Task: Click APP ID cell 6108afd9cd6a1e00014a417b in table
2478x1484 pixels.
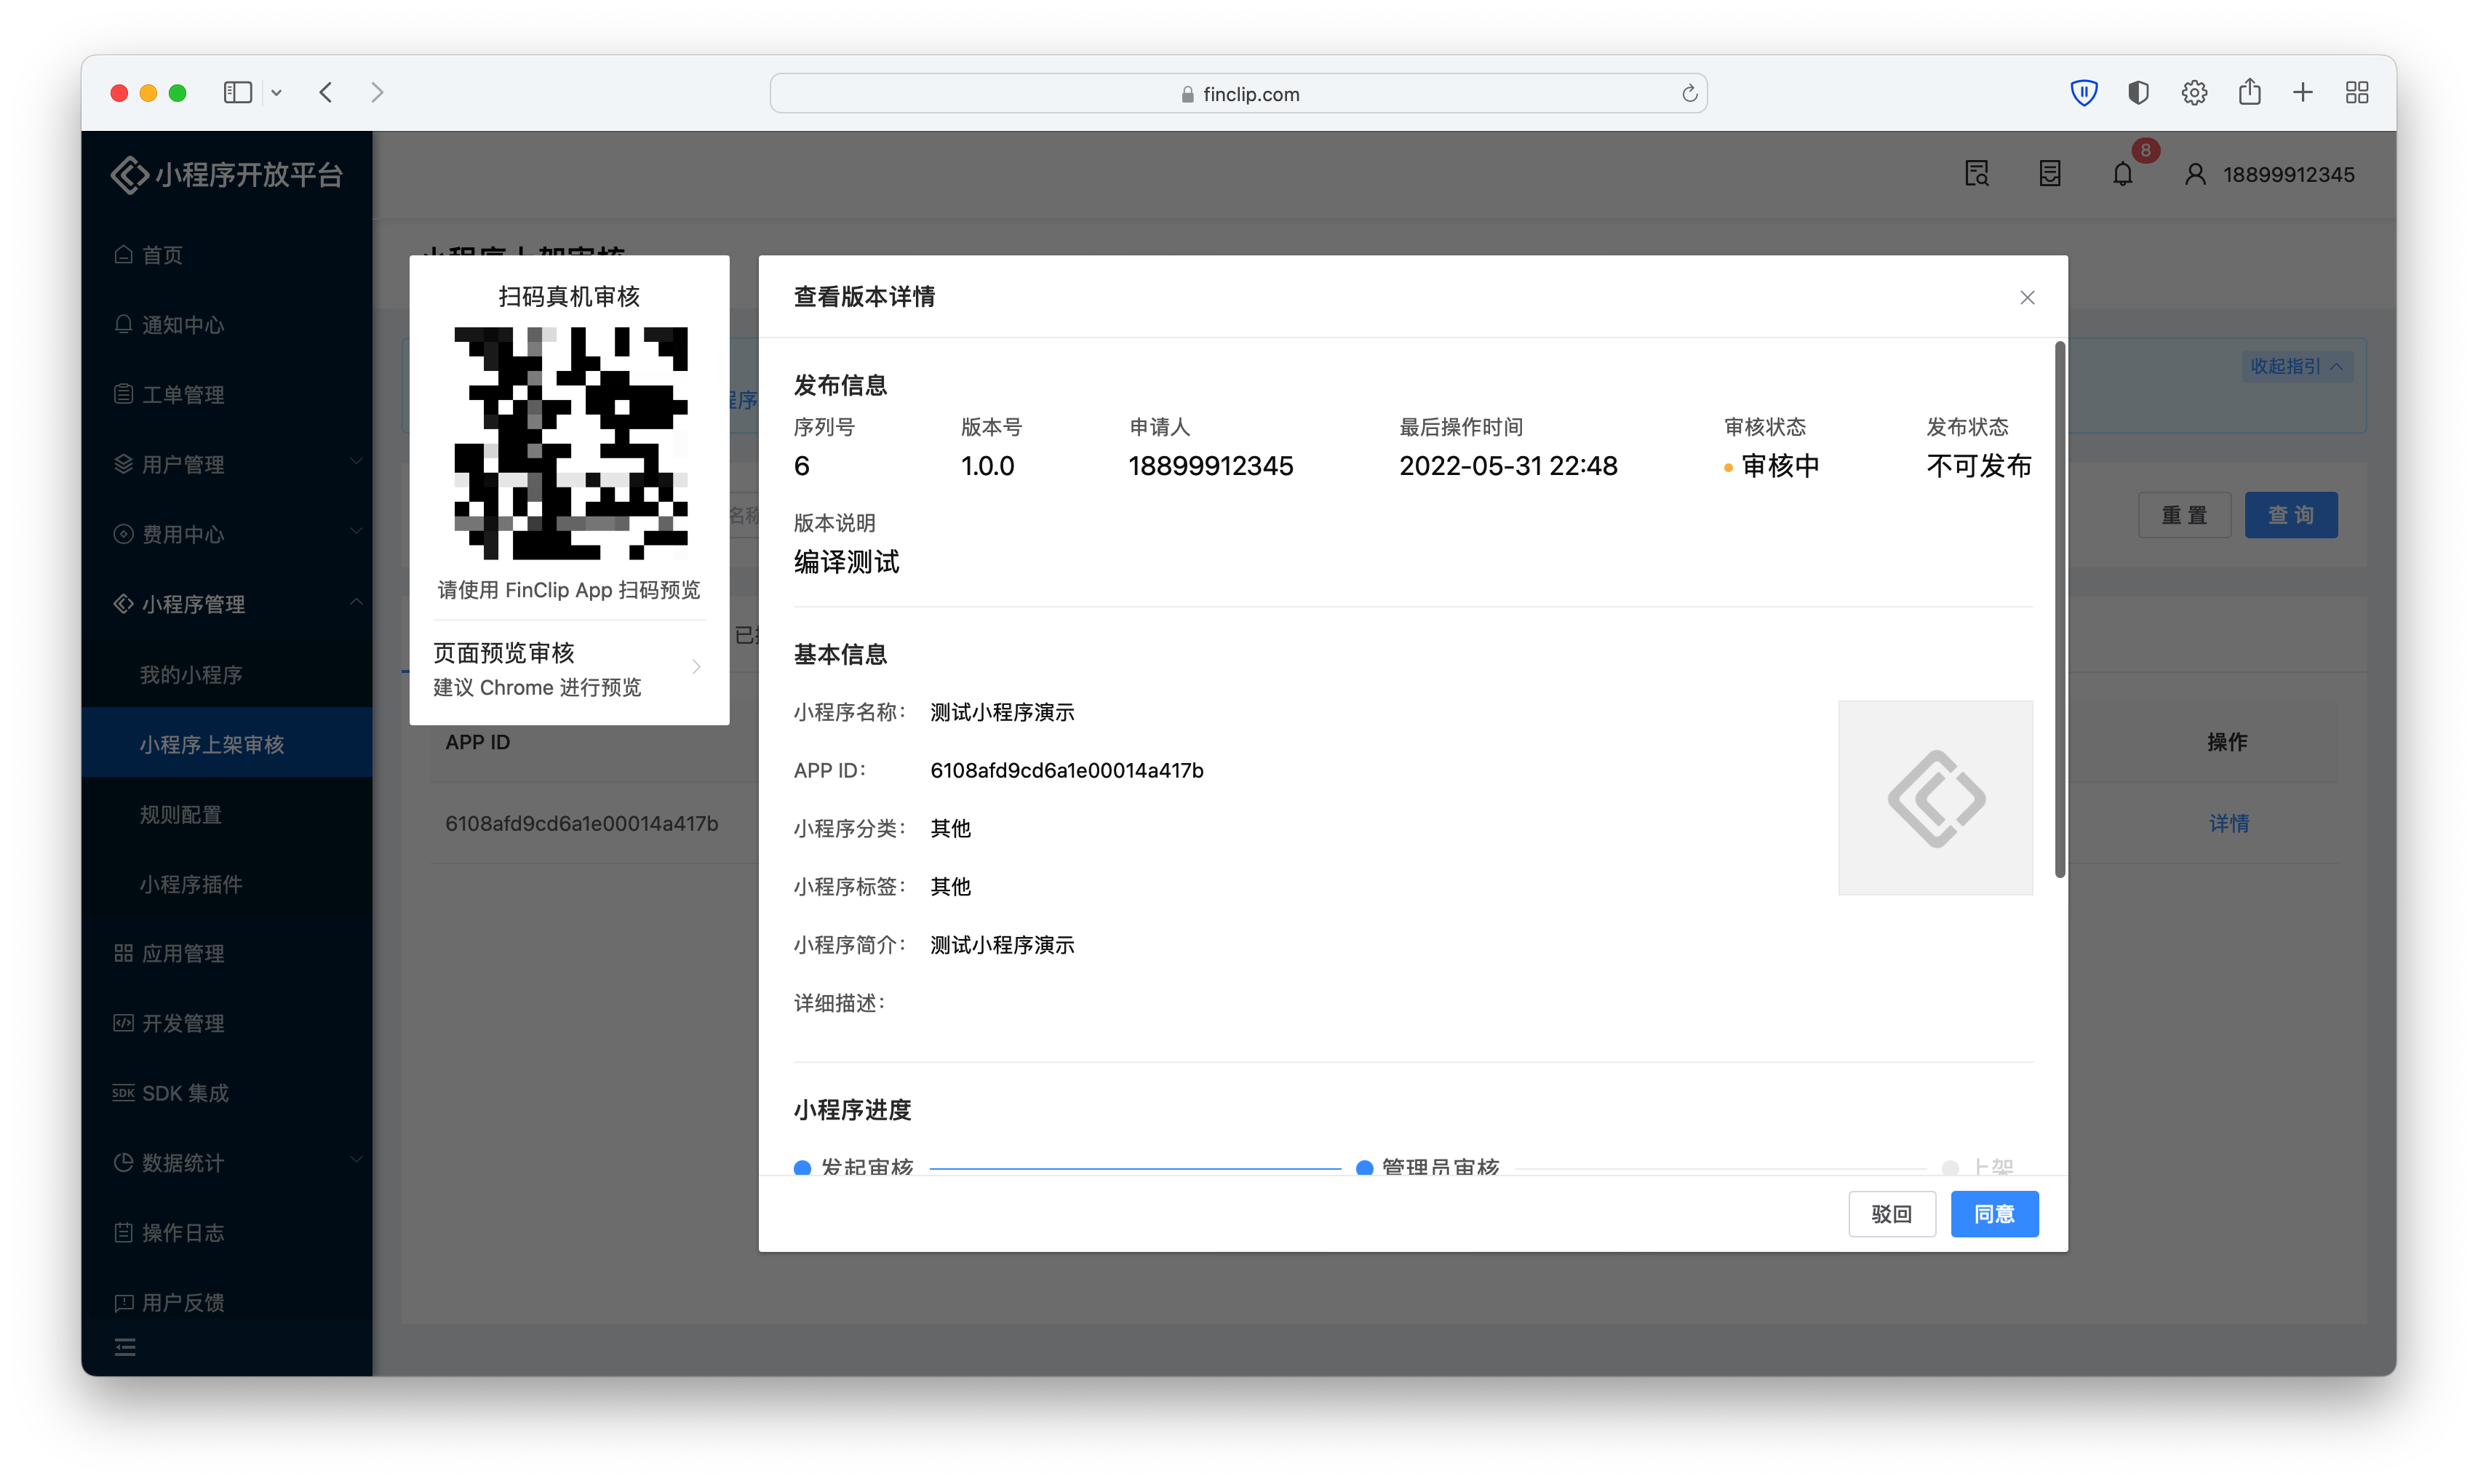Action: point(581,823)
